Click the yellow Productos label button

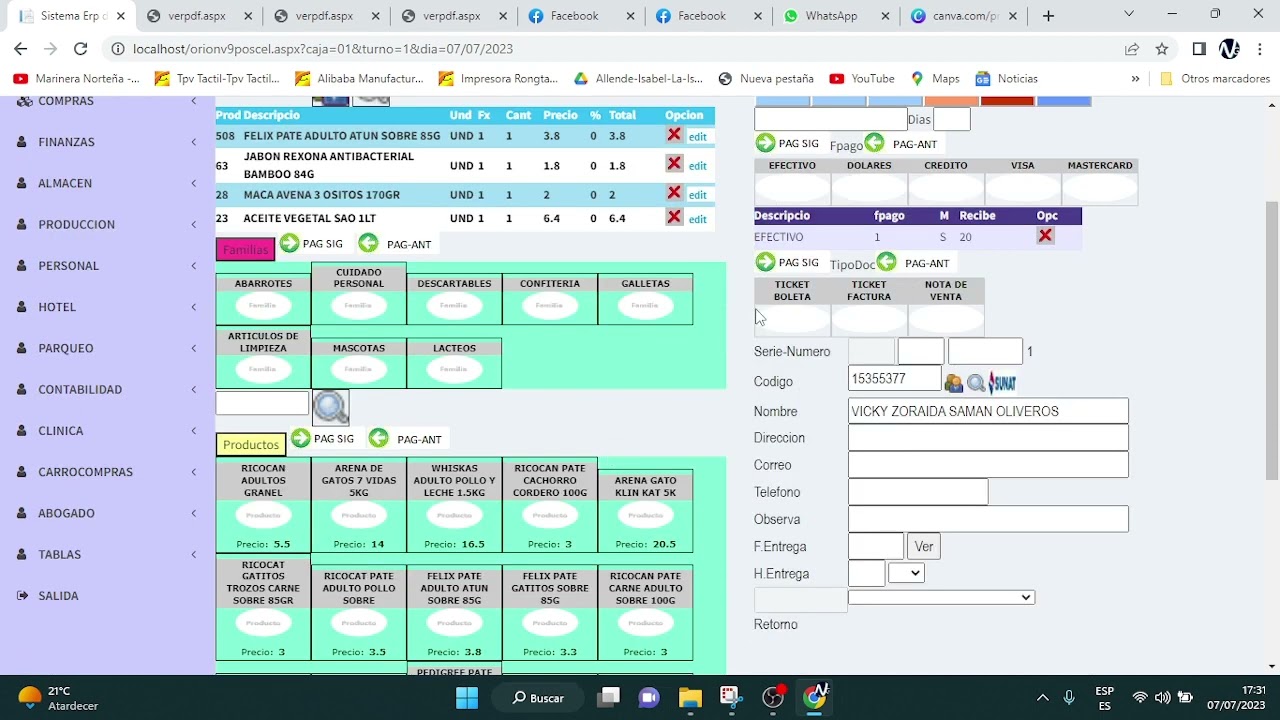point(251,444)
